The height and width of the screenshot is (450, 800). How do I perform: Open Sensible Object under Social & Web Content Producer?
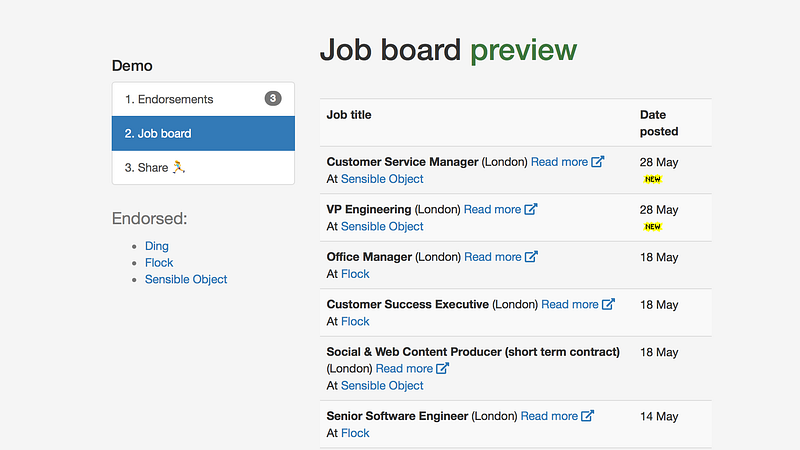click(x=382, y=386)
